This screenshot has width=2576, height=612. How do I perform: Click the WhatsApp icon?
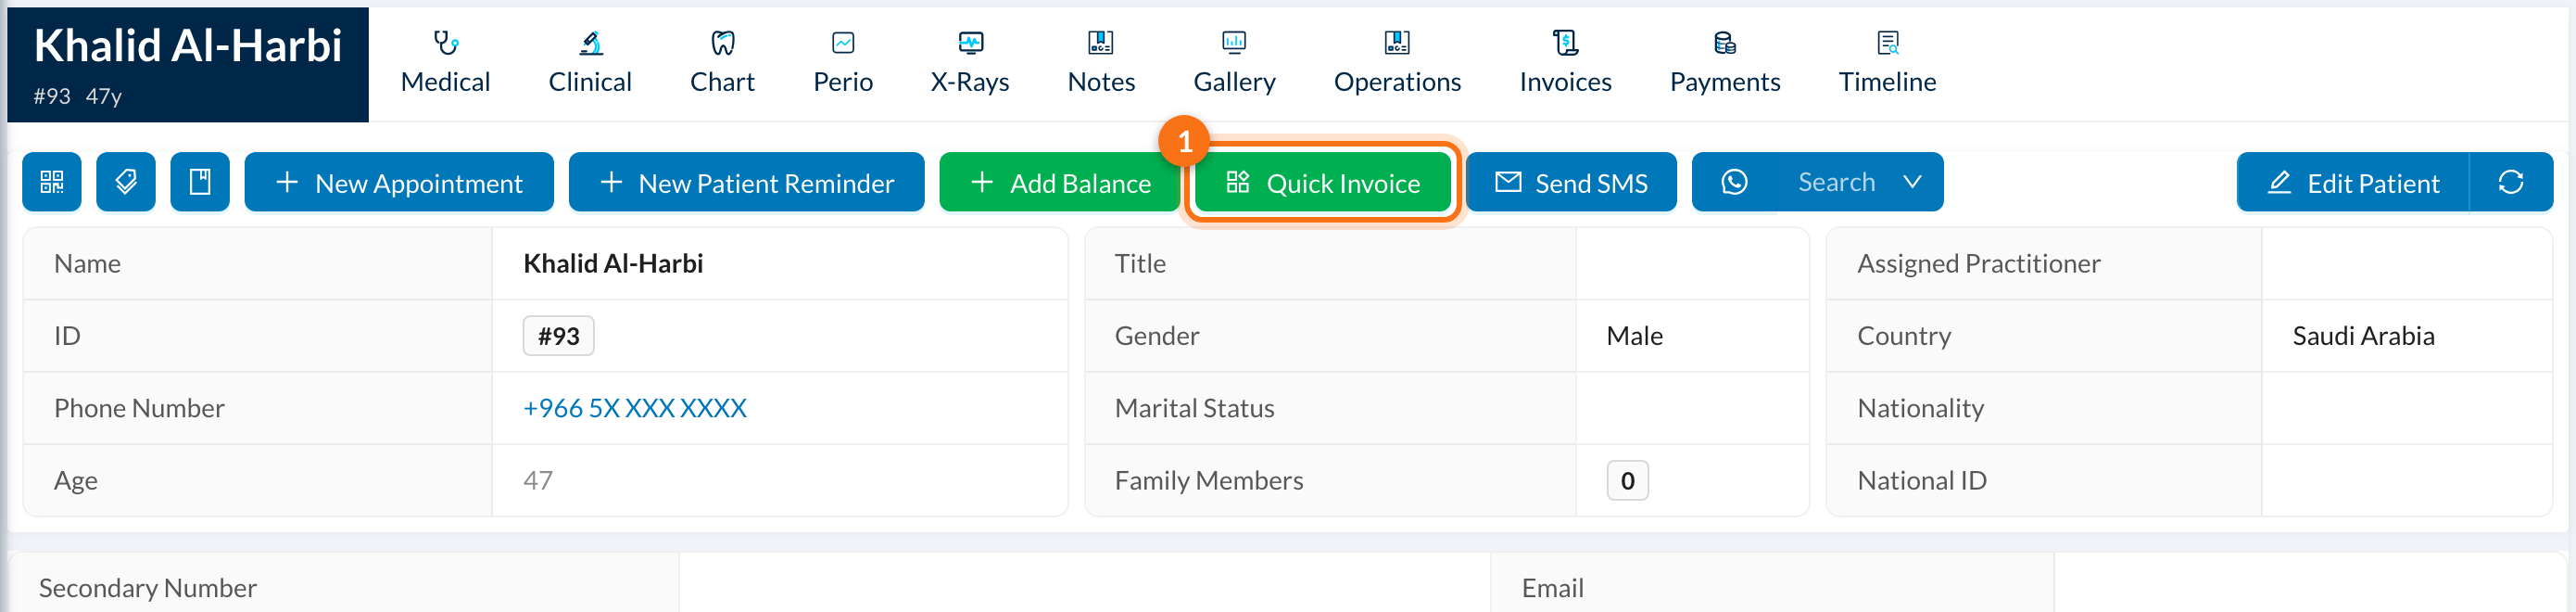1734,182
